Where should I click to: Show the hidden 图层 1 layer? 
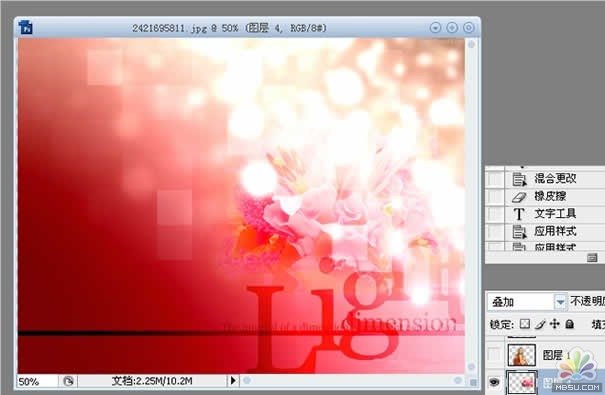(x=494, y=354)
